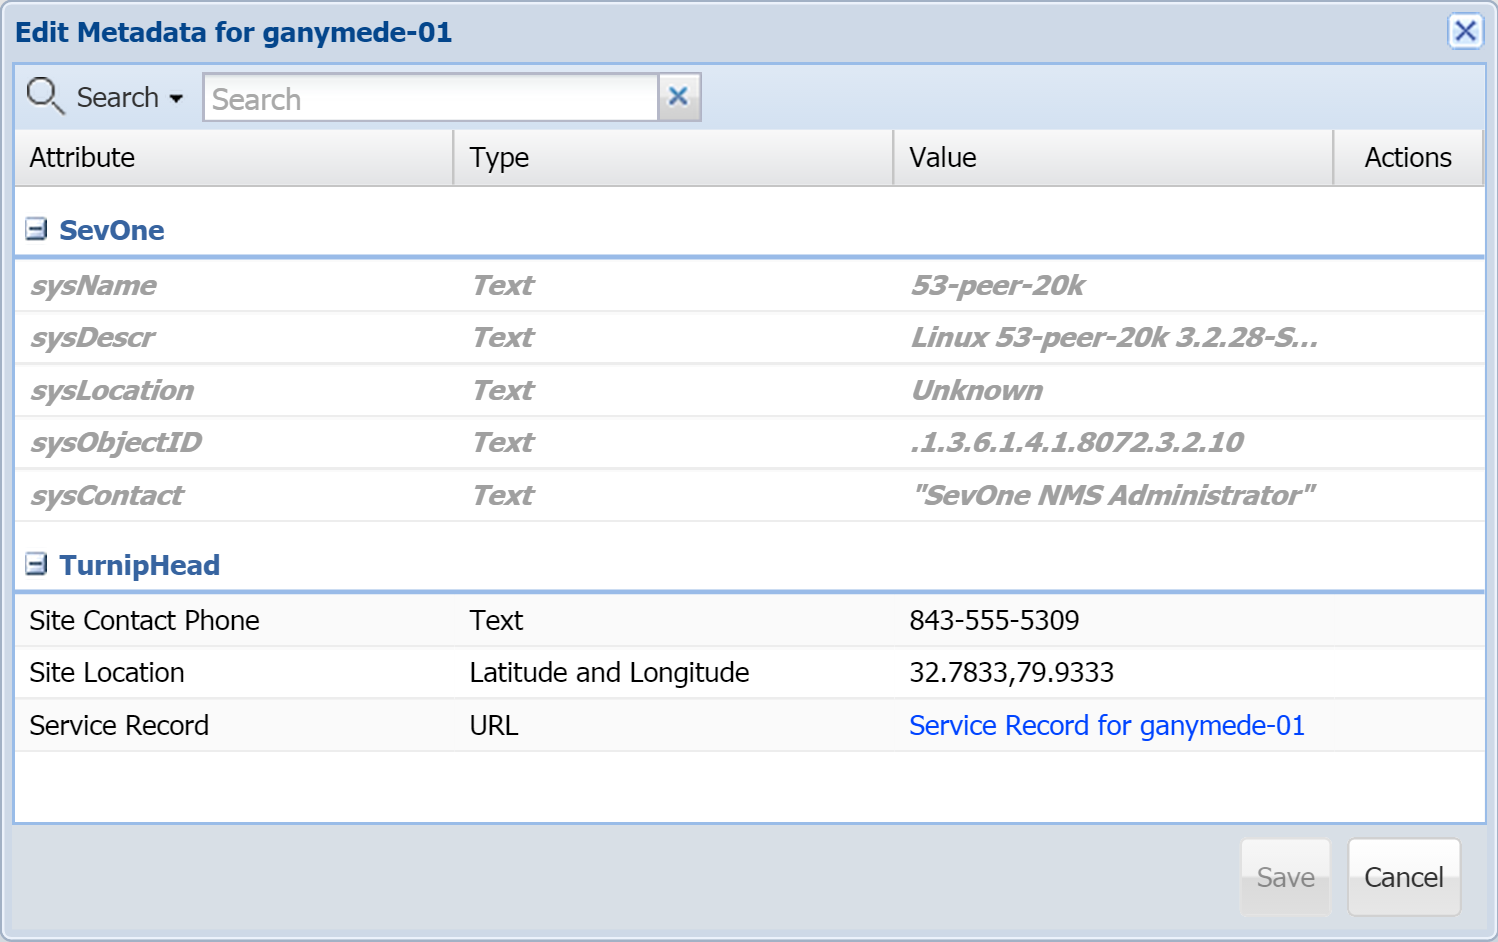This screenshot has height=942, width=1498.
Task: Click the URL type cell
Action: click(x=494, y=725)
